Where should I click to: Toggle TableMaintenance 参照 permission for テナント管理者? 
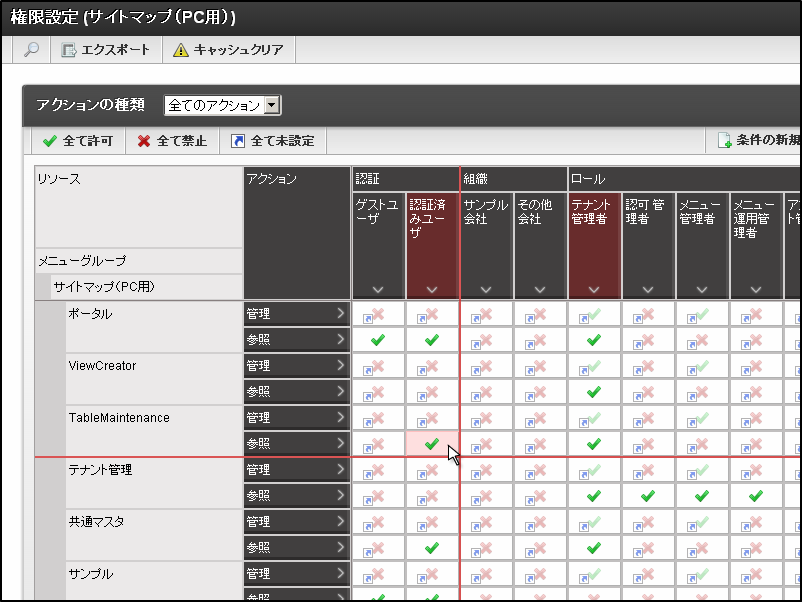pyautogui.click(x=594, y=443)
